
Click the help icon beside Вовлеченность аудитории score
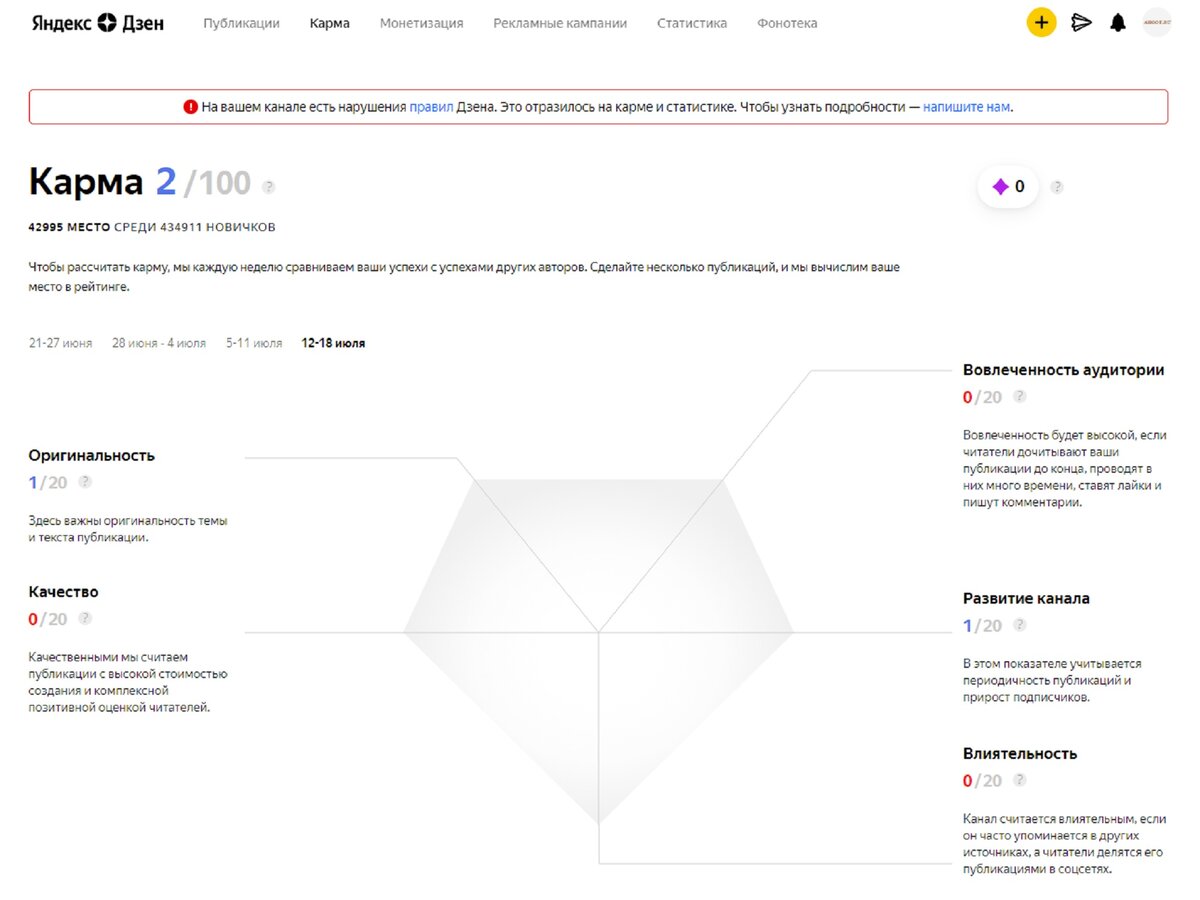1019,396
